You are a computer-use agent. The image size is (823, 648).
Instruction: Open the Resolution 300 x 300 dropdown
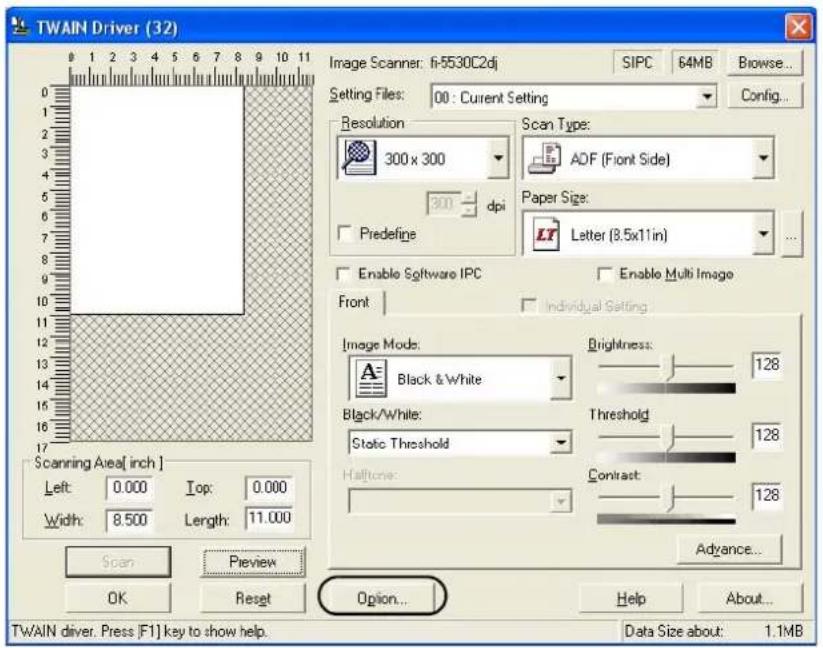[498, 158]
